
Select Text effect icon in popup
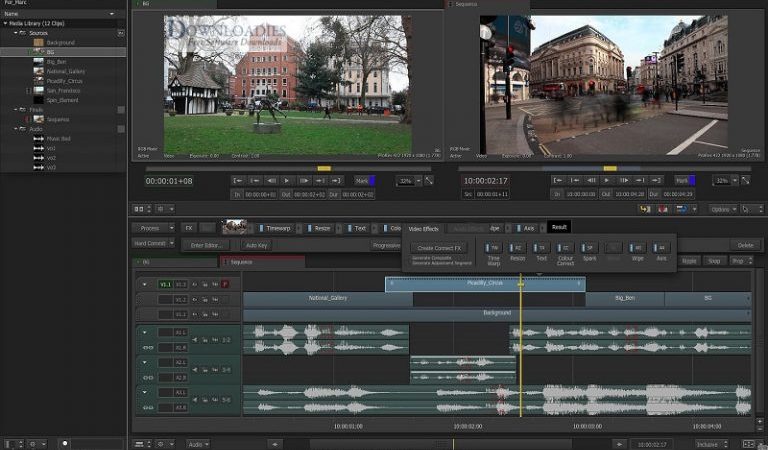coord(541,248)
